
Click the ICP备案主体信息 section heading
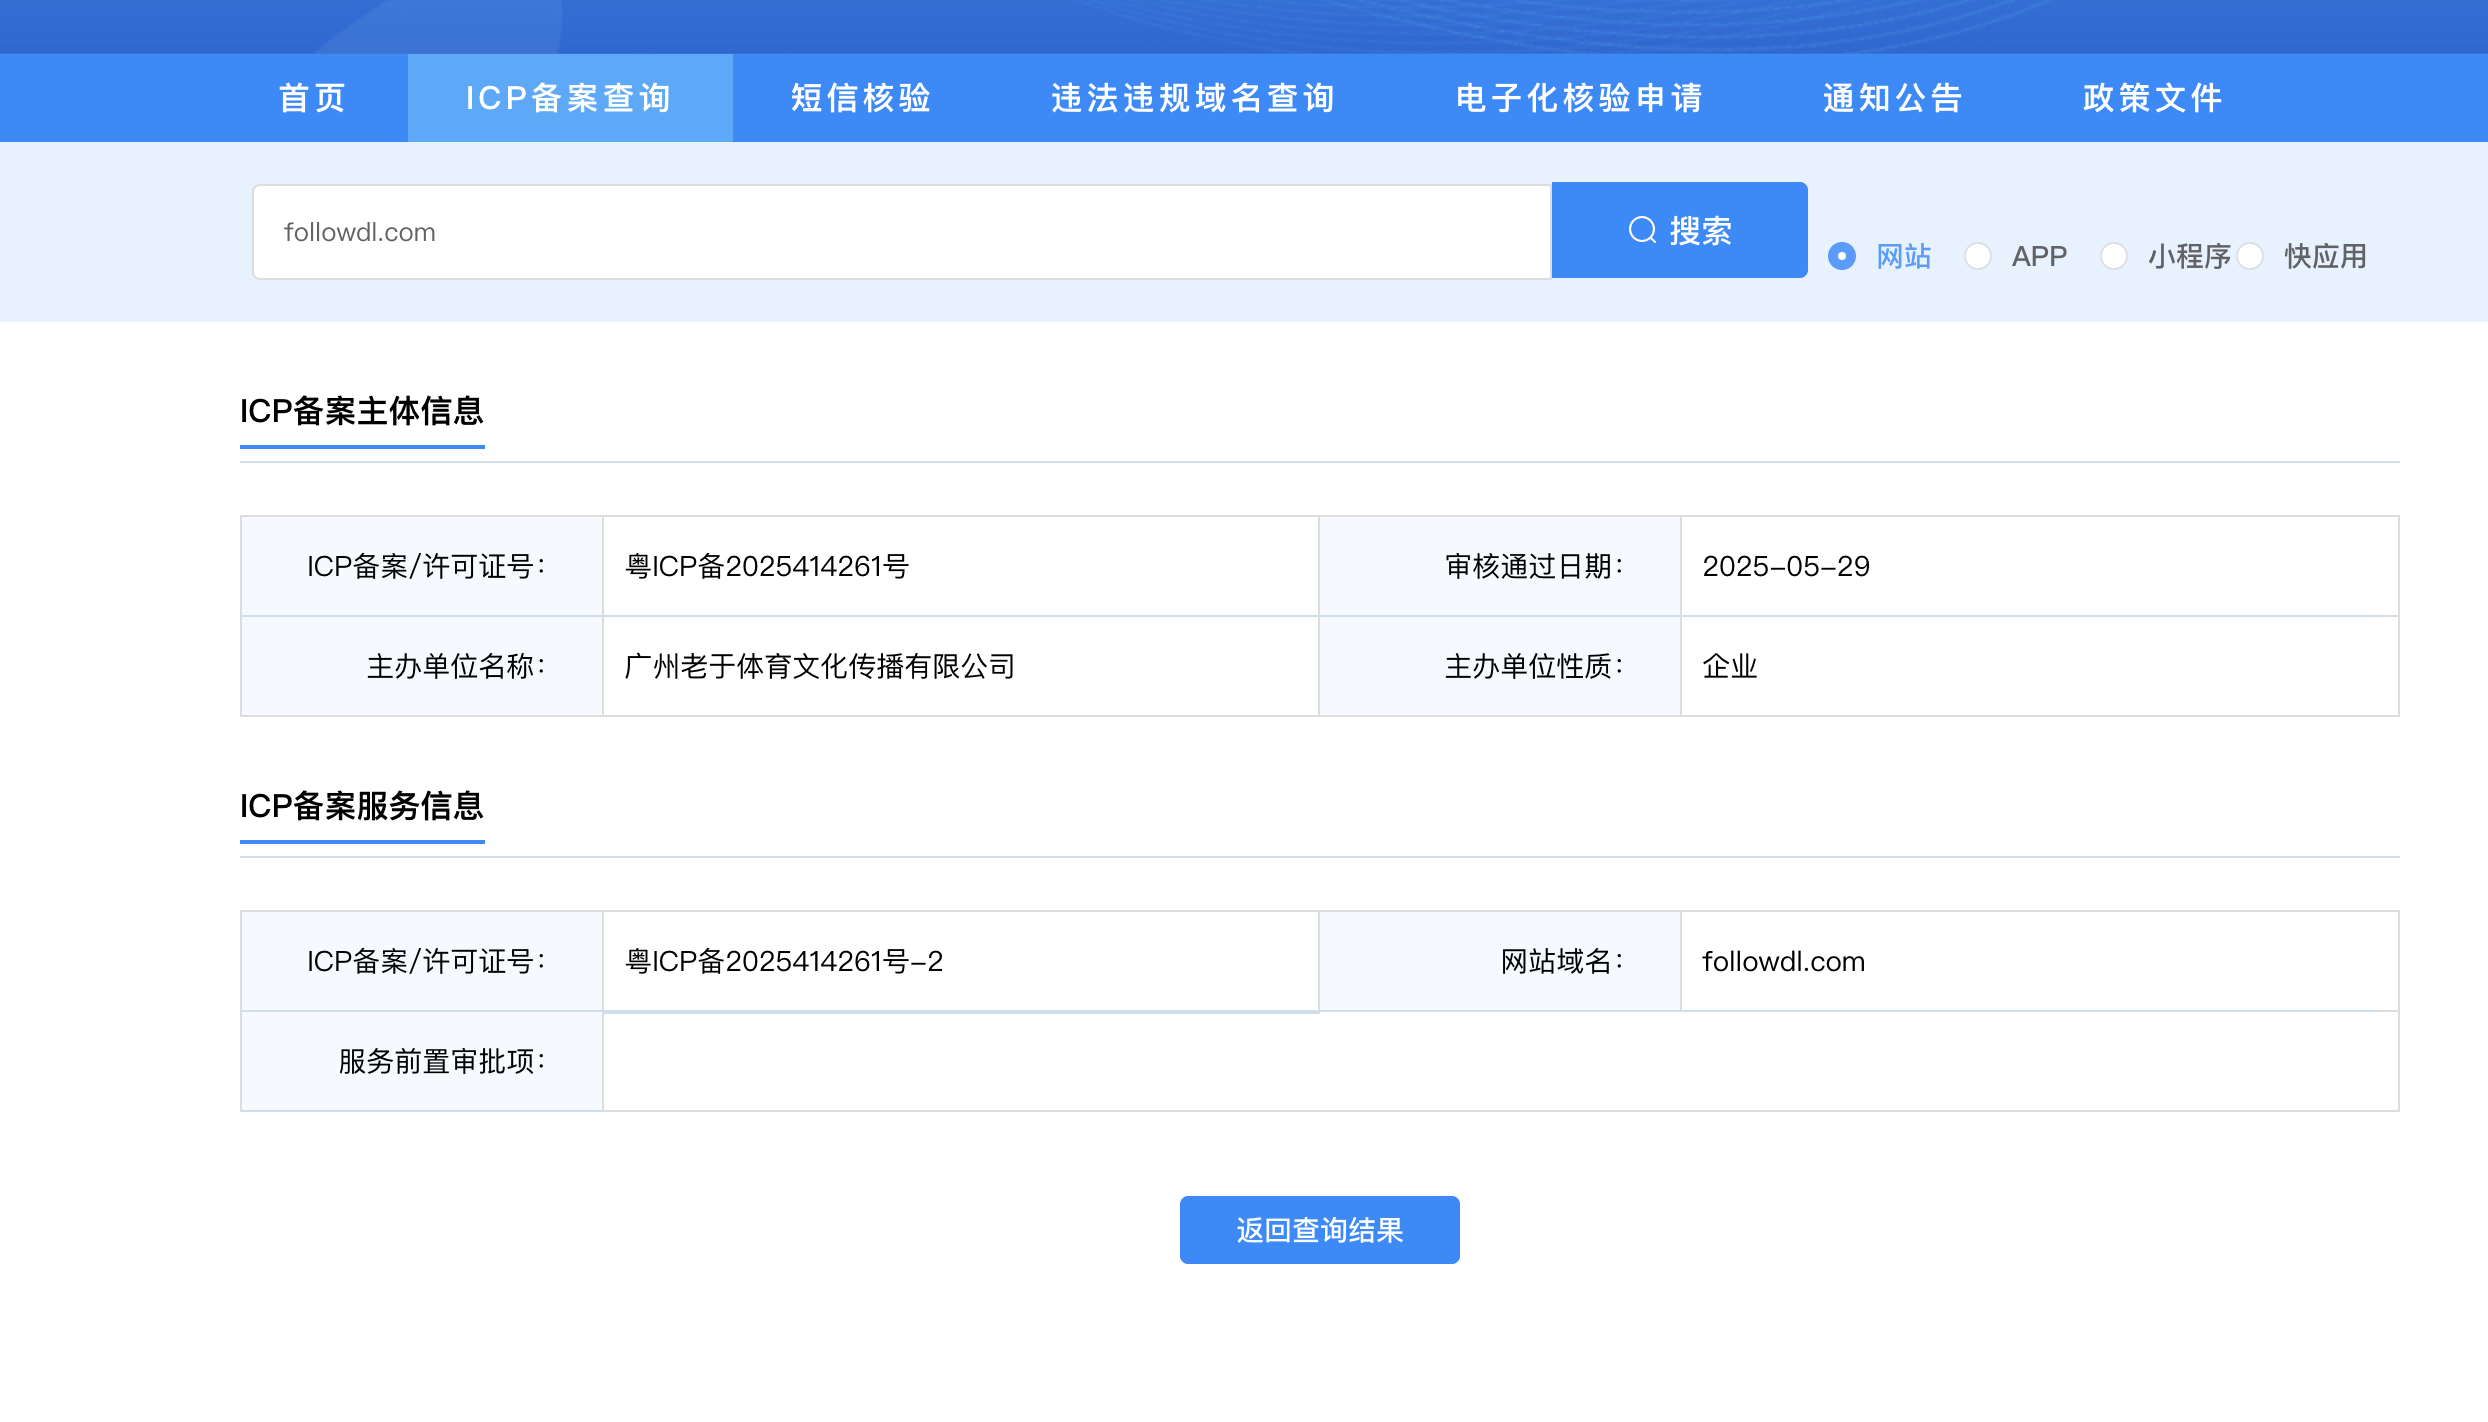pos(362,411)
